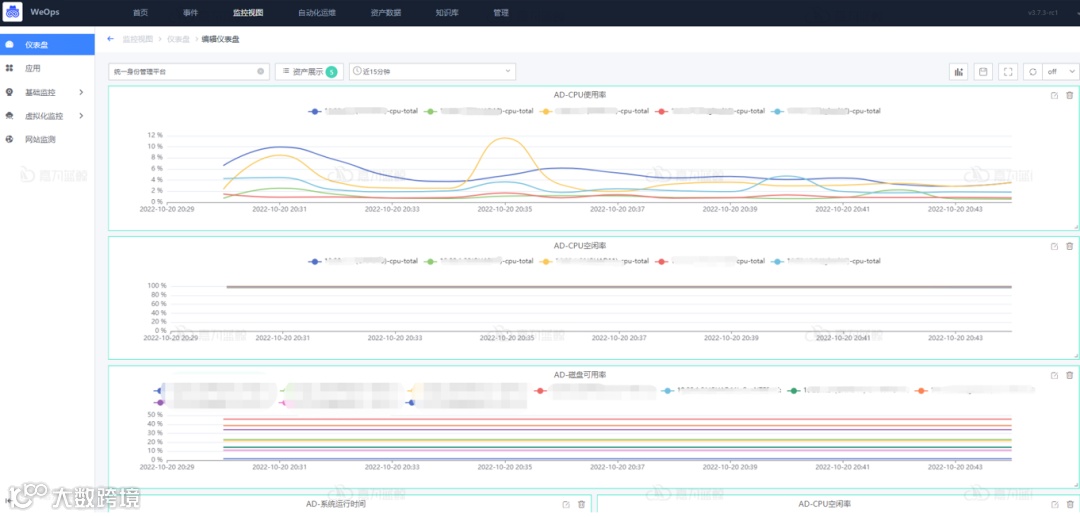Open the 知识库 top menu
The height and width of the screenshot is (517, 1080).
(x=447, y=12)
